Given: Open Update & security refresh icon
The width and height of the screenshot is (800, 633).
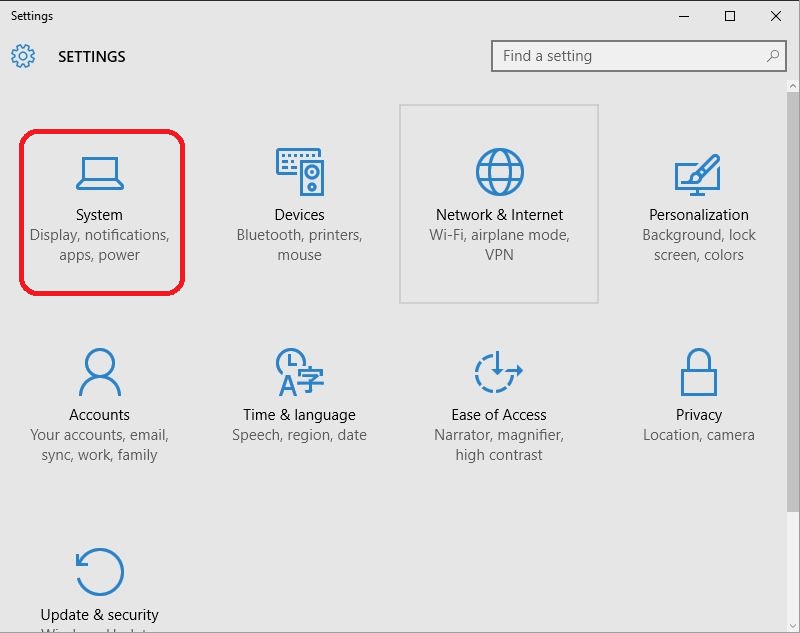Looking at the screenshot, I should coord(99,572).
